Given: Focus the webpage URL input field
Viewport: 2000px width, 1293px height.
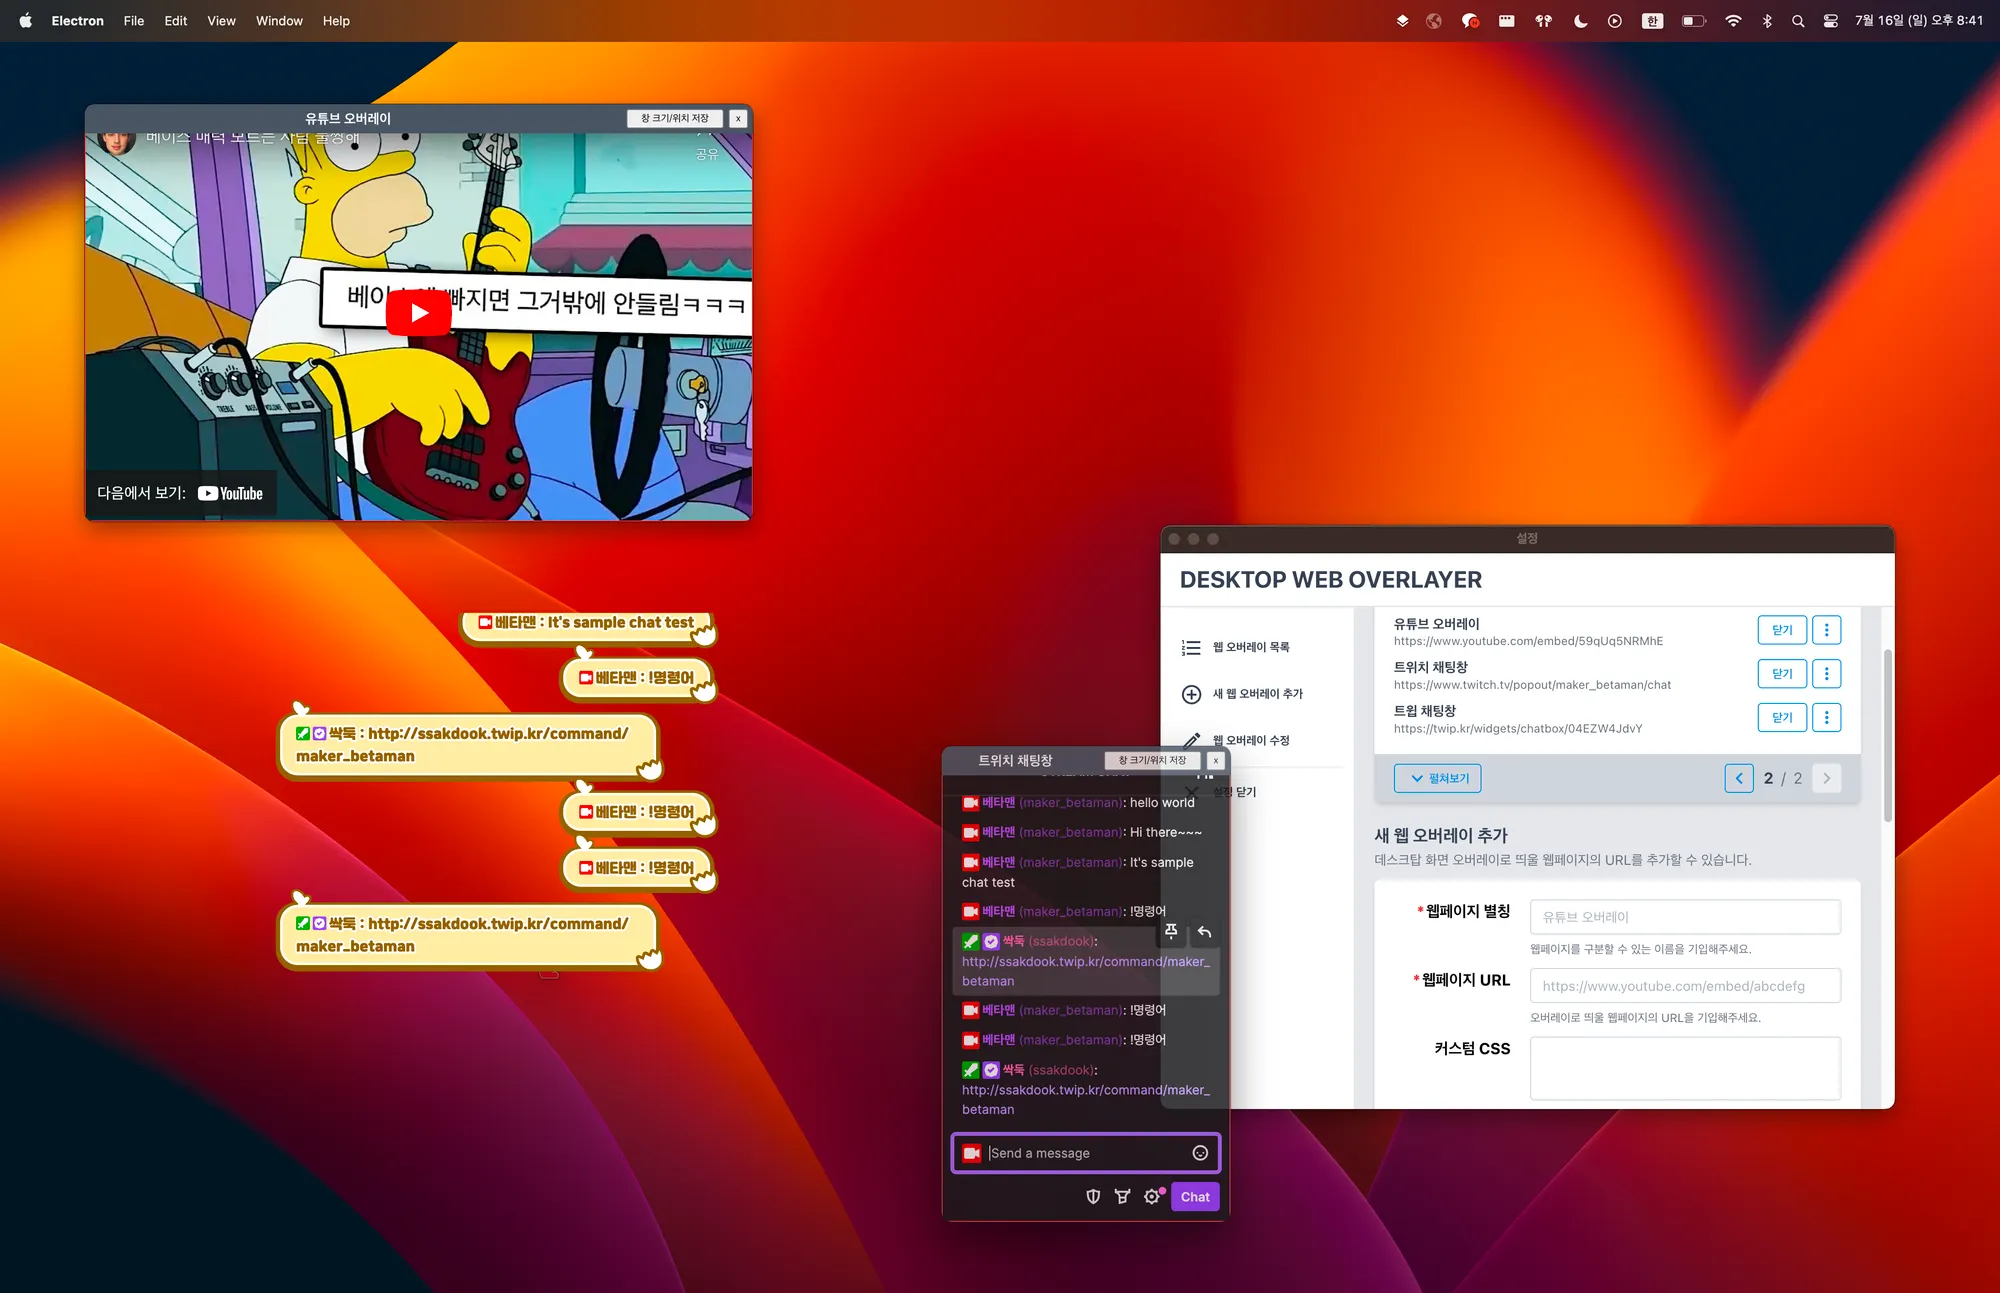Looking at the screenshot, I should click(1684, 986).
